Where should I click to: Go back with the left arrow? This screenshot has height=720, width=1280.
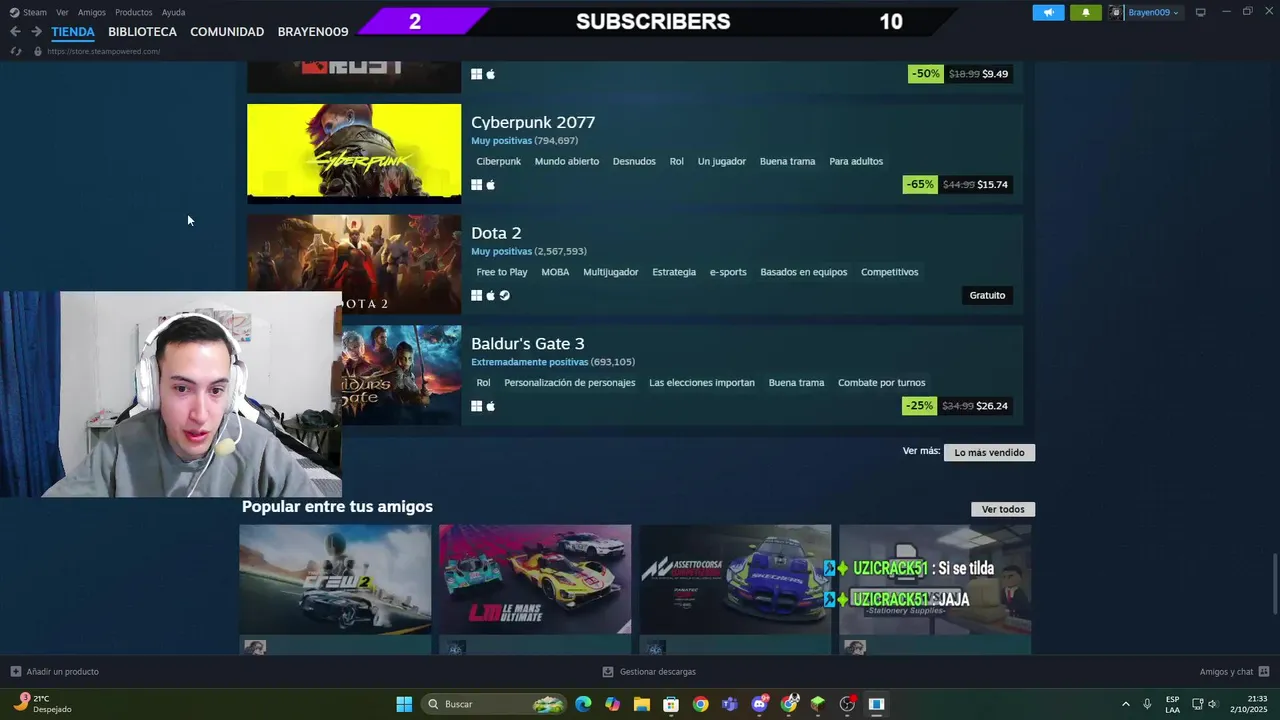[15, 32]
